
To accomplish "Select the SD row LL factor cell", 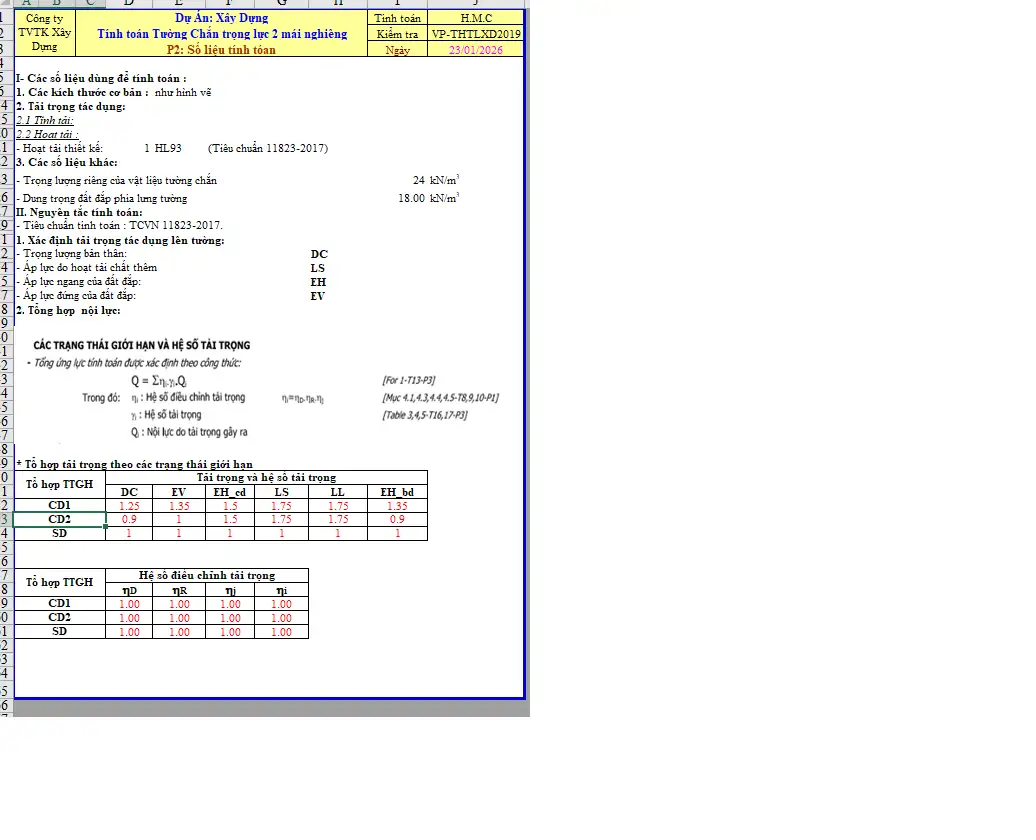I will (338, 534).
